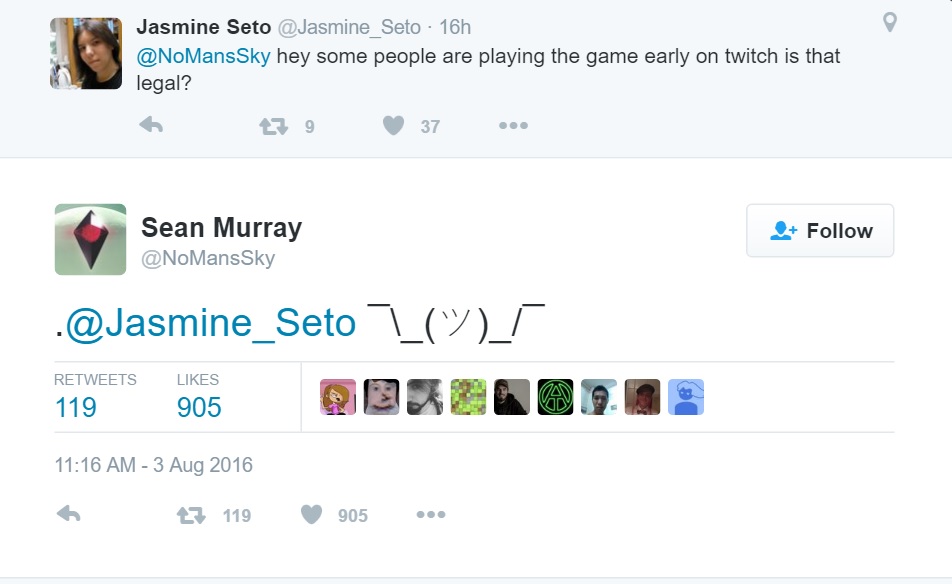Follow Sean Murray
This screenshot has height=584, width=952.
(x=820, y=231)
